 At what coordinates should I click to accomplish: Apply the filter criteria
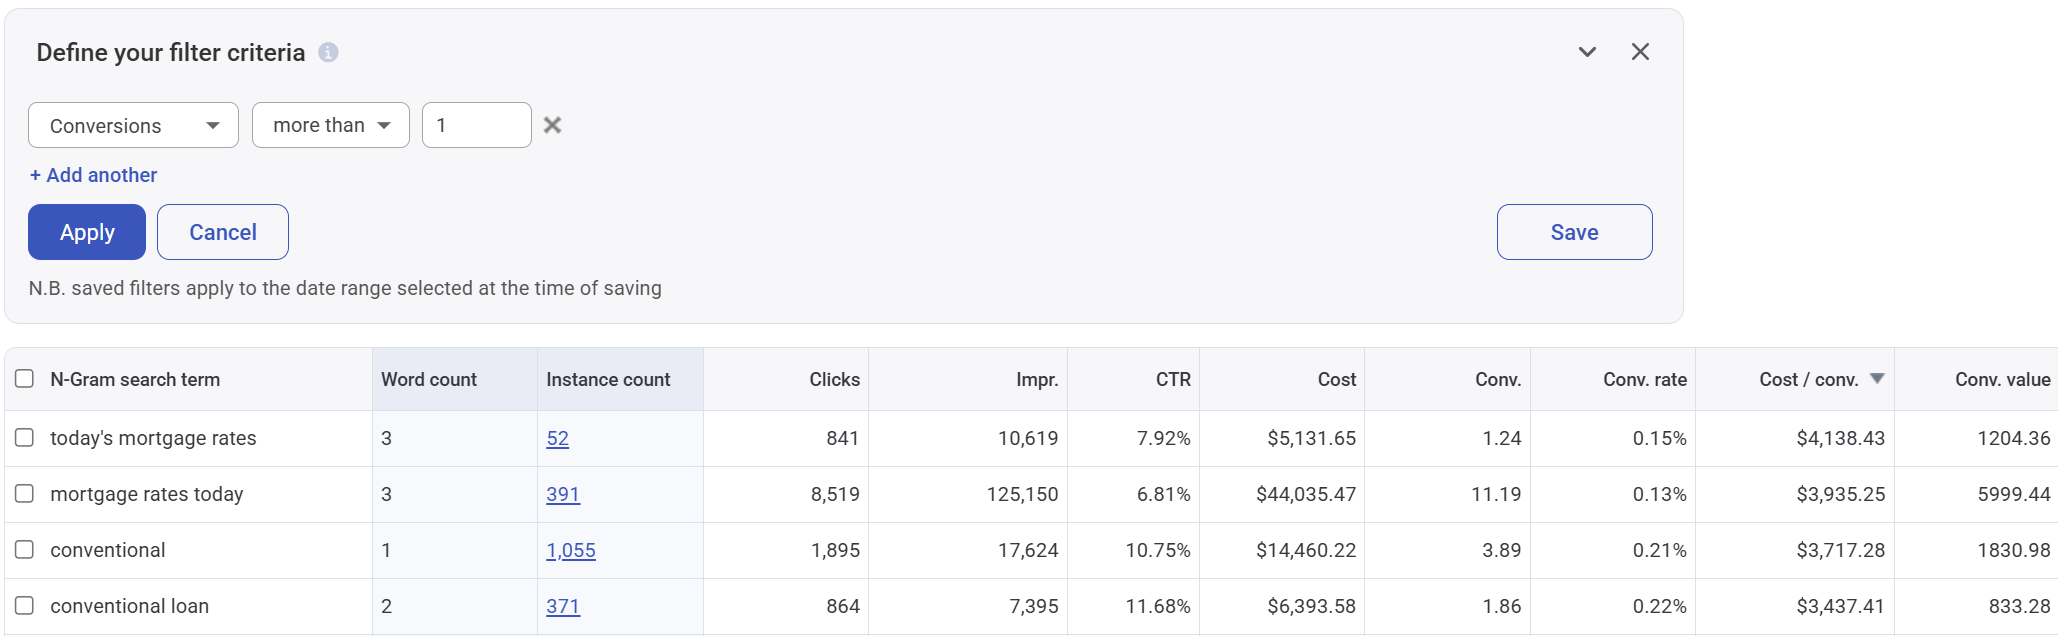87,232
